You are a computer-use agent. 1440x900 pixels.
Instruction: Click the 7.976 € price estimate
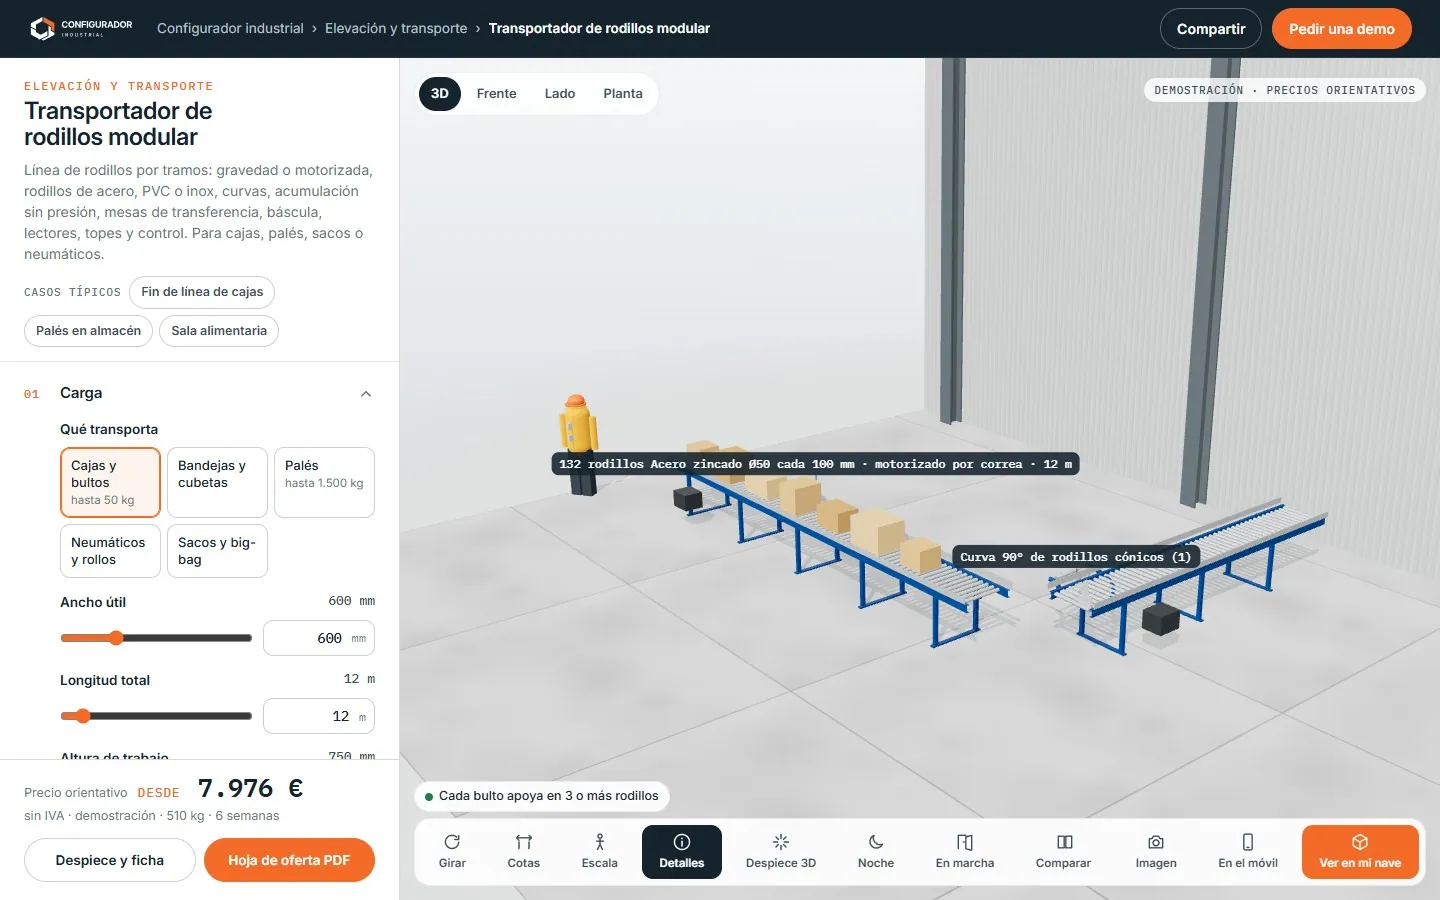pos(251,789)
